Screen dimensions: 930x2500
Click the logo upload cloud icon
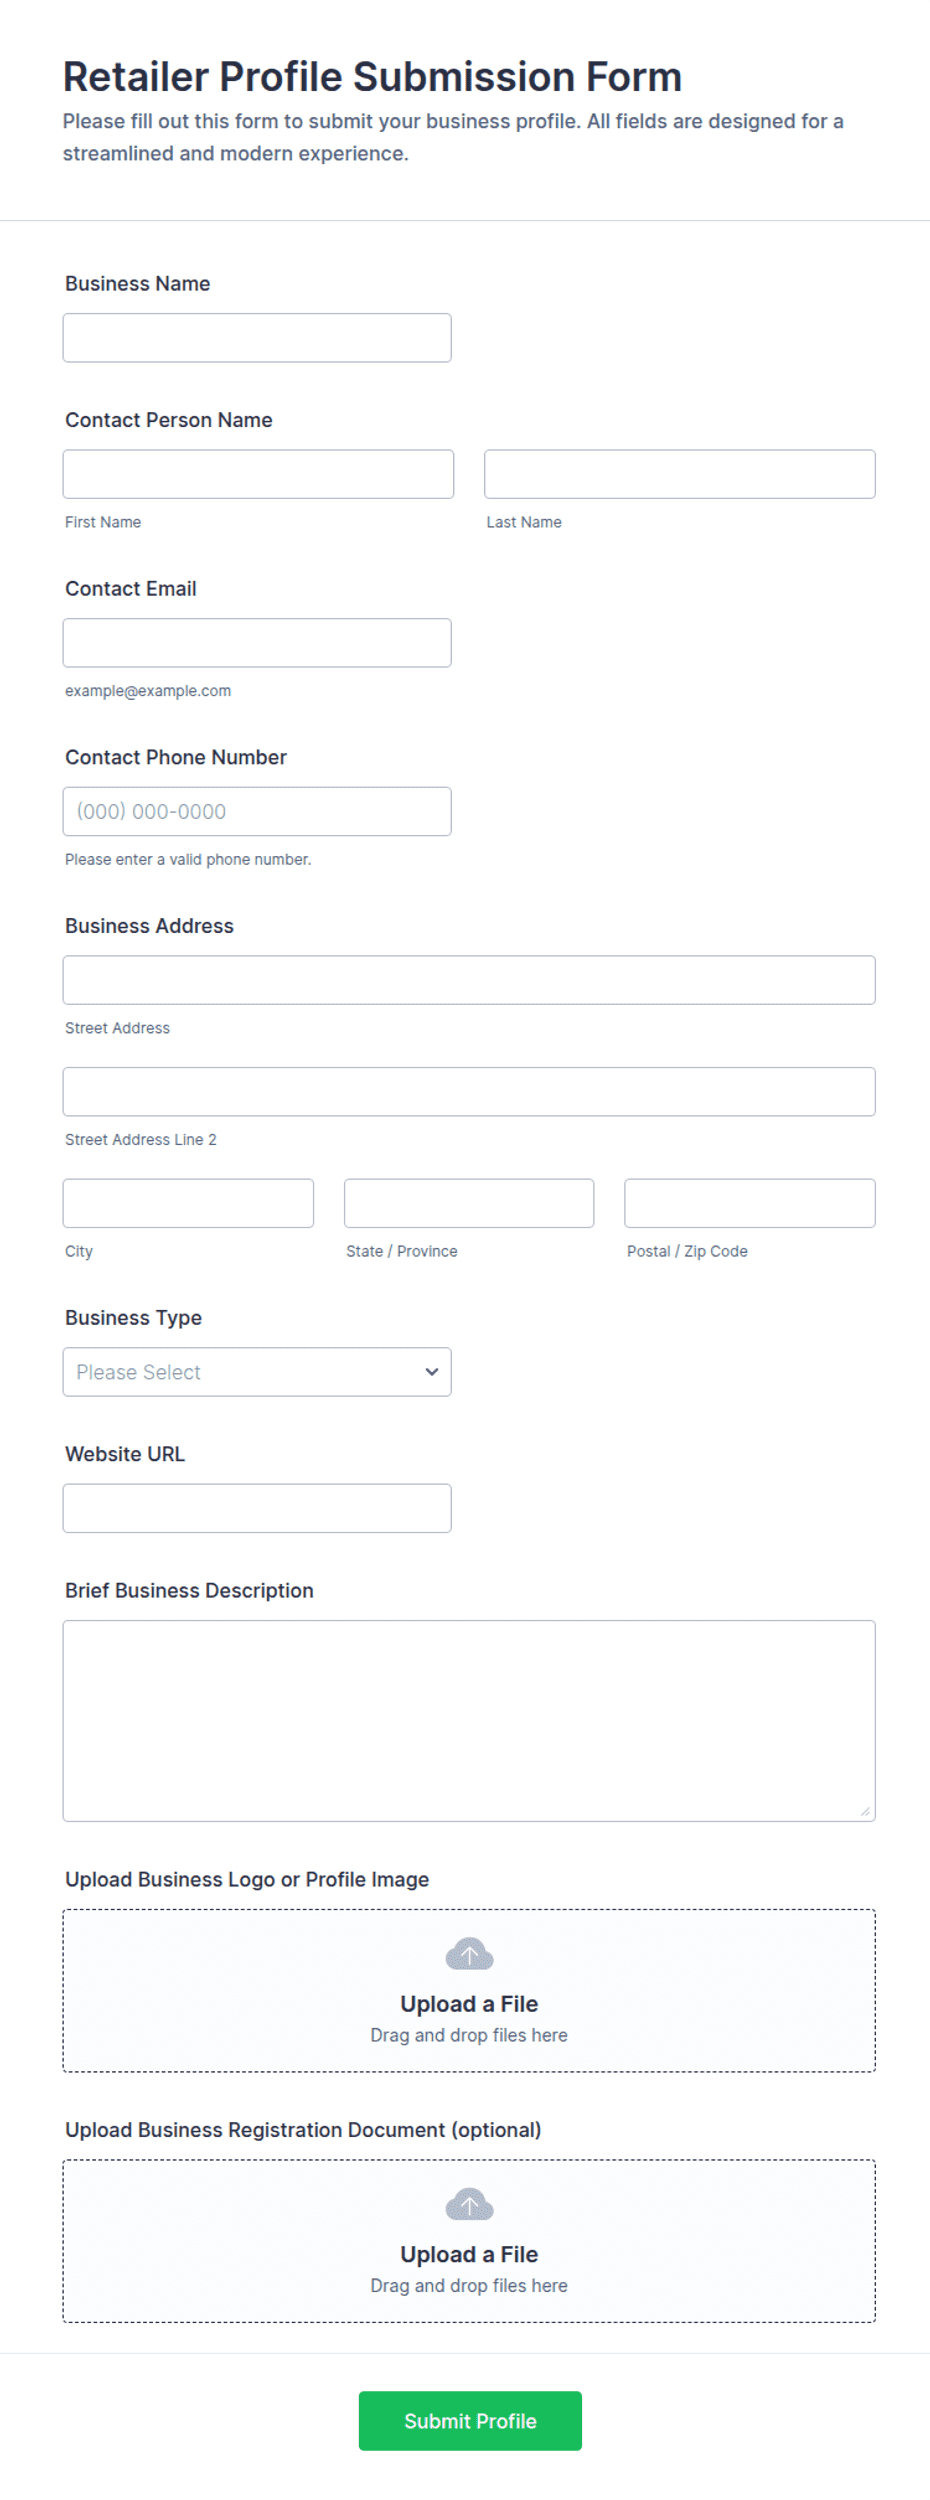[x=469, y=1953]
